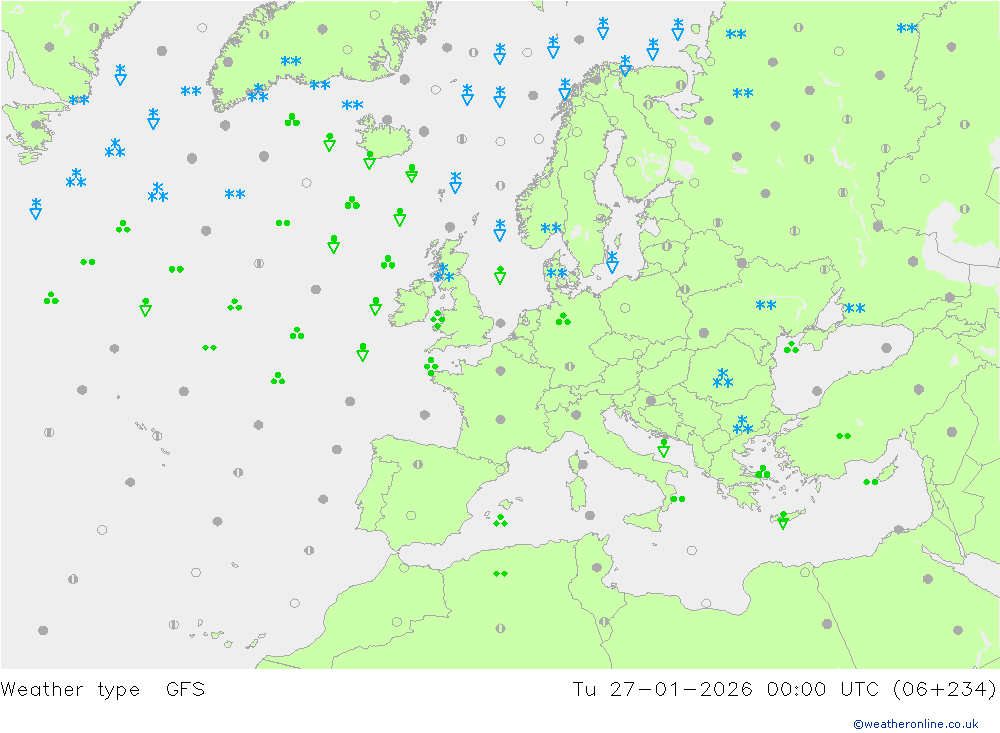
Task: Select the rain symbol over northern Germany
Action: click(563, 319)
